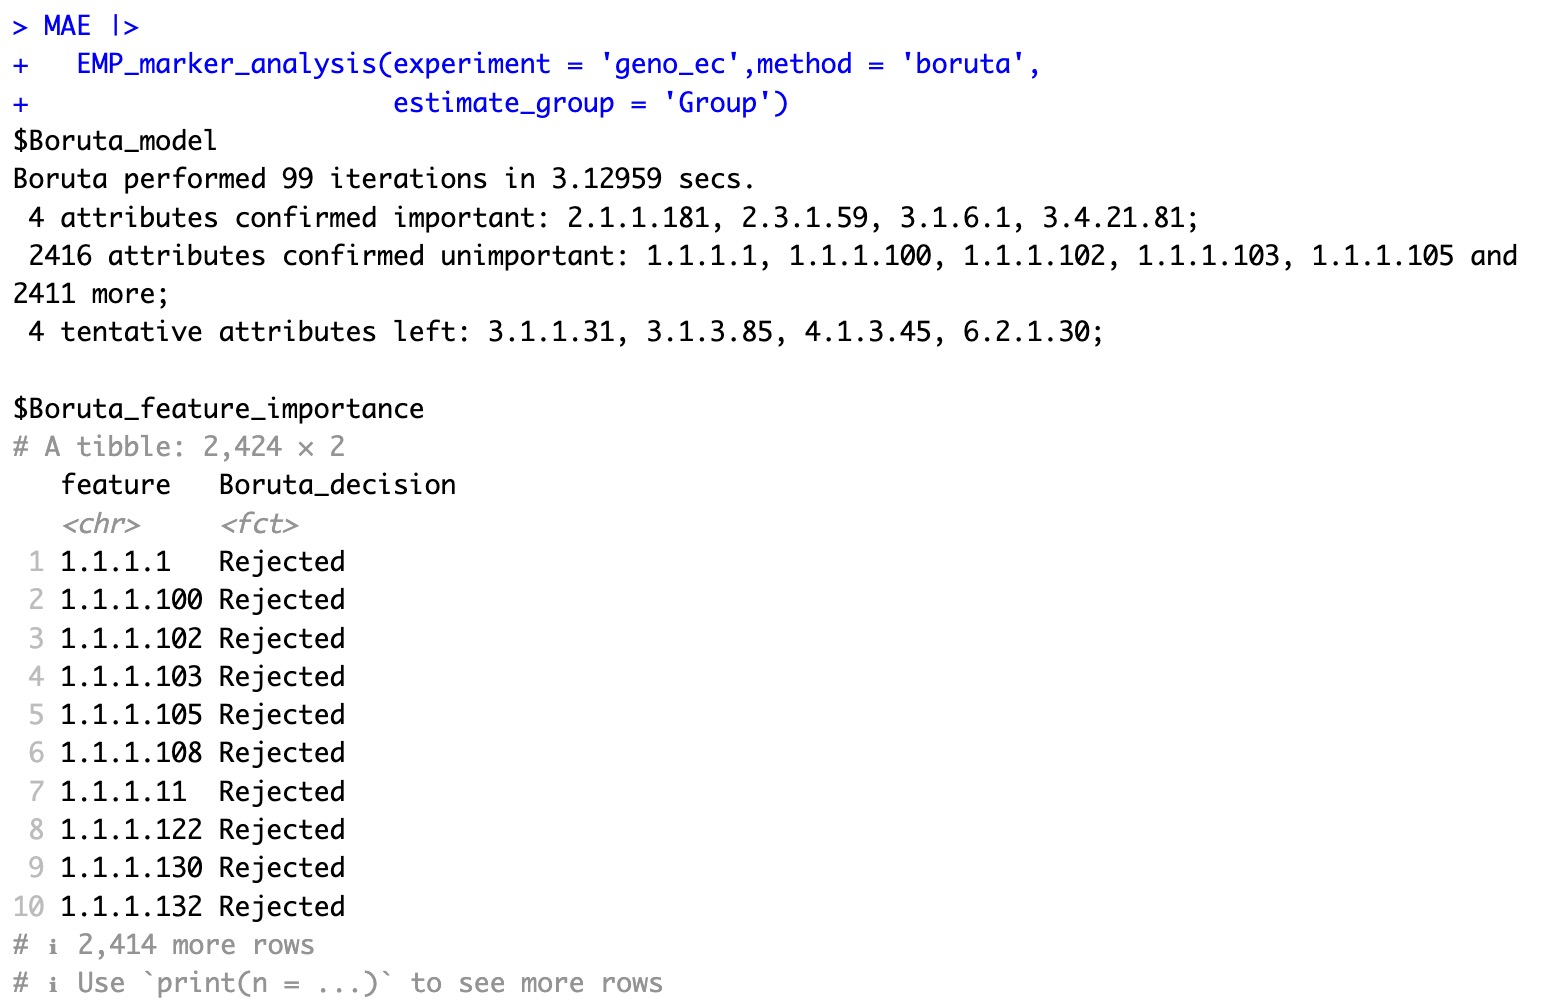1548x1006 pixels.
Task: Click the $Boruta_model heading
Action: [x=115, y=141]
